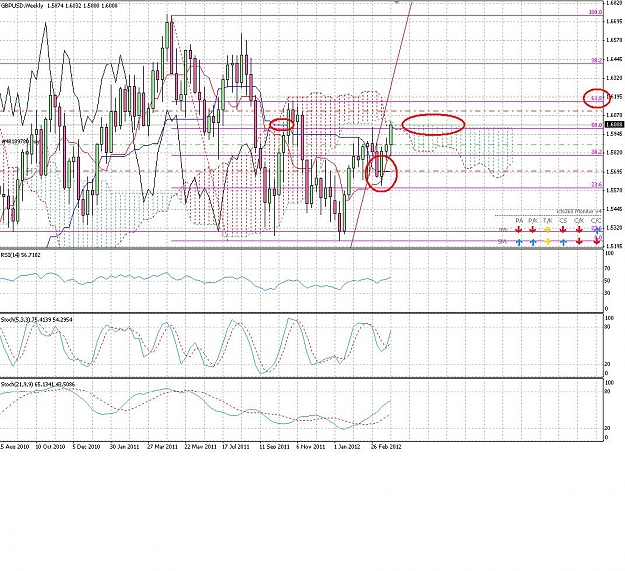The image size is (625, 571).
Task: Click the 1.5195 price axis label
Action: click(x=614, y=246)
